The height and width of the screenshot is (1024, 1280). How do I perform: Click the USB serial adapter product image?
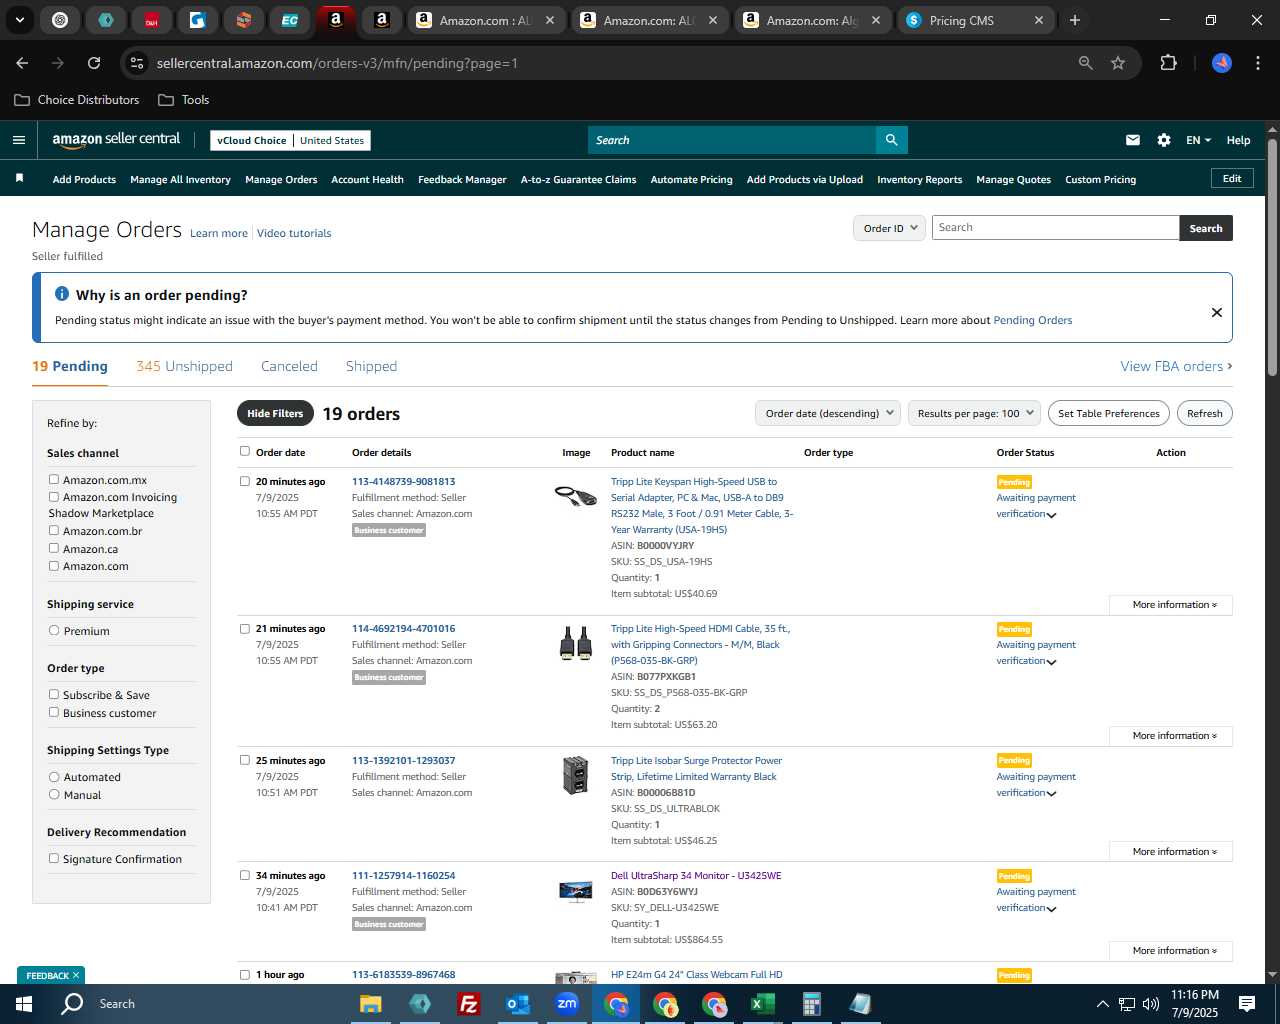(575, 494)
